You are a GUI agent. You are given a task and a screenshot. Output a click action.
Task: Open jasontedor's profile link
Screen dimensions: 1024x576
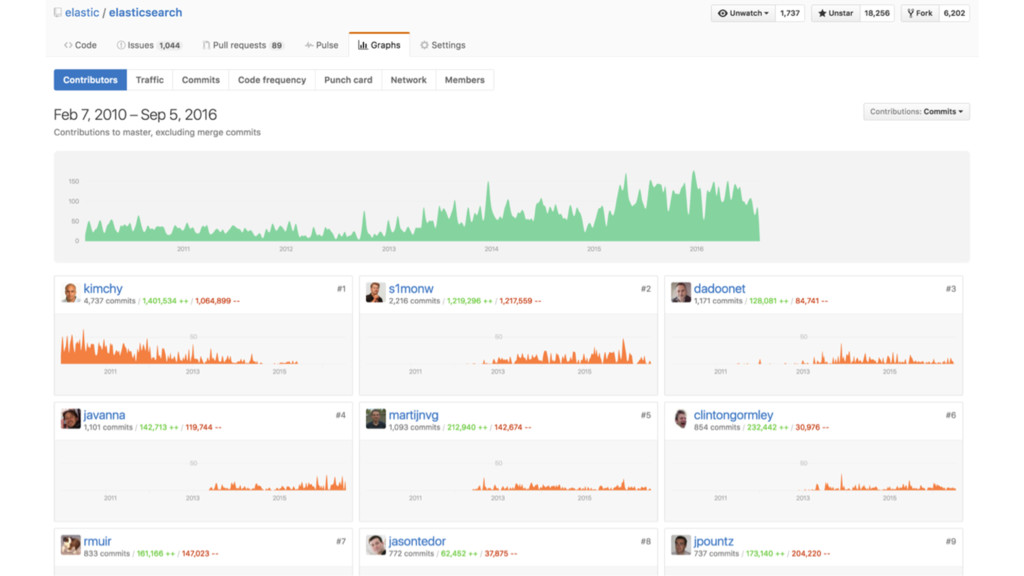pos(417,541)
